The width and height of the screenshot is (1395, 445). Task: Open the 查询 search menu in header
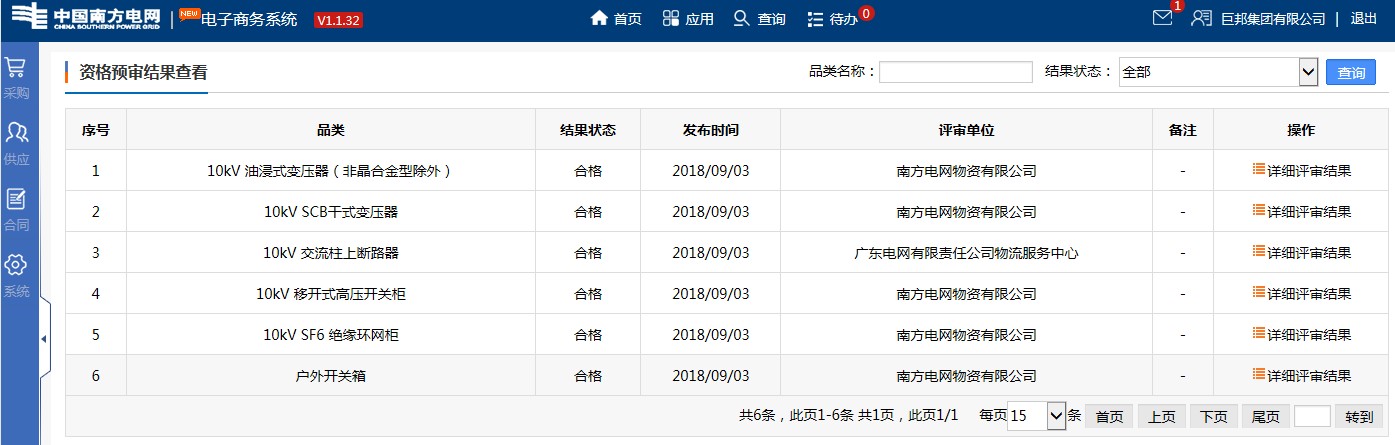759,19
